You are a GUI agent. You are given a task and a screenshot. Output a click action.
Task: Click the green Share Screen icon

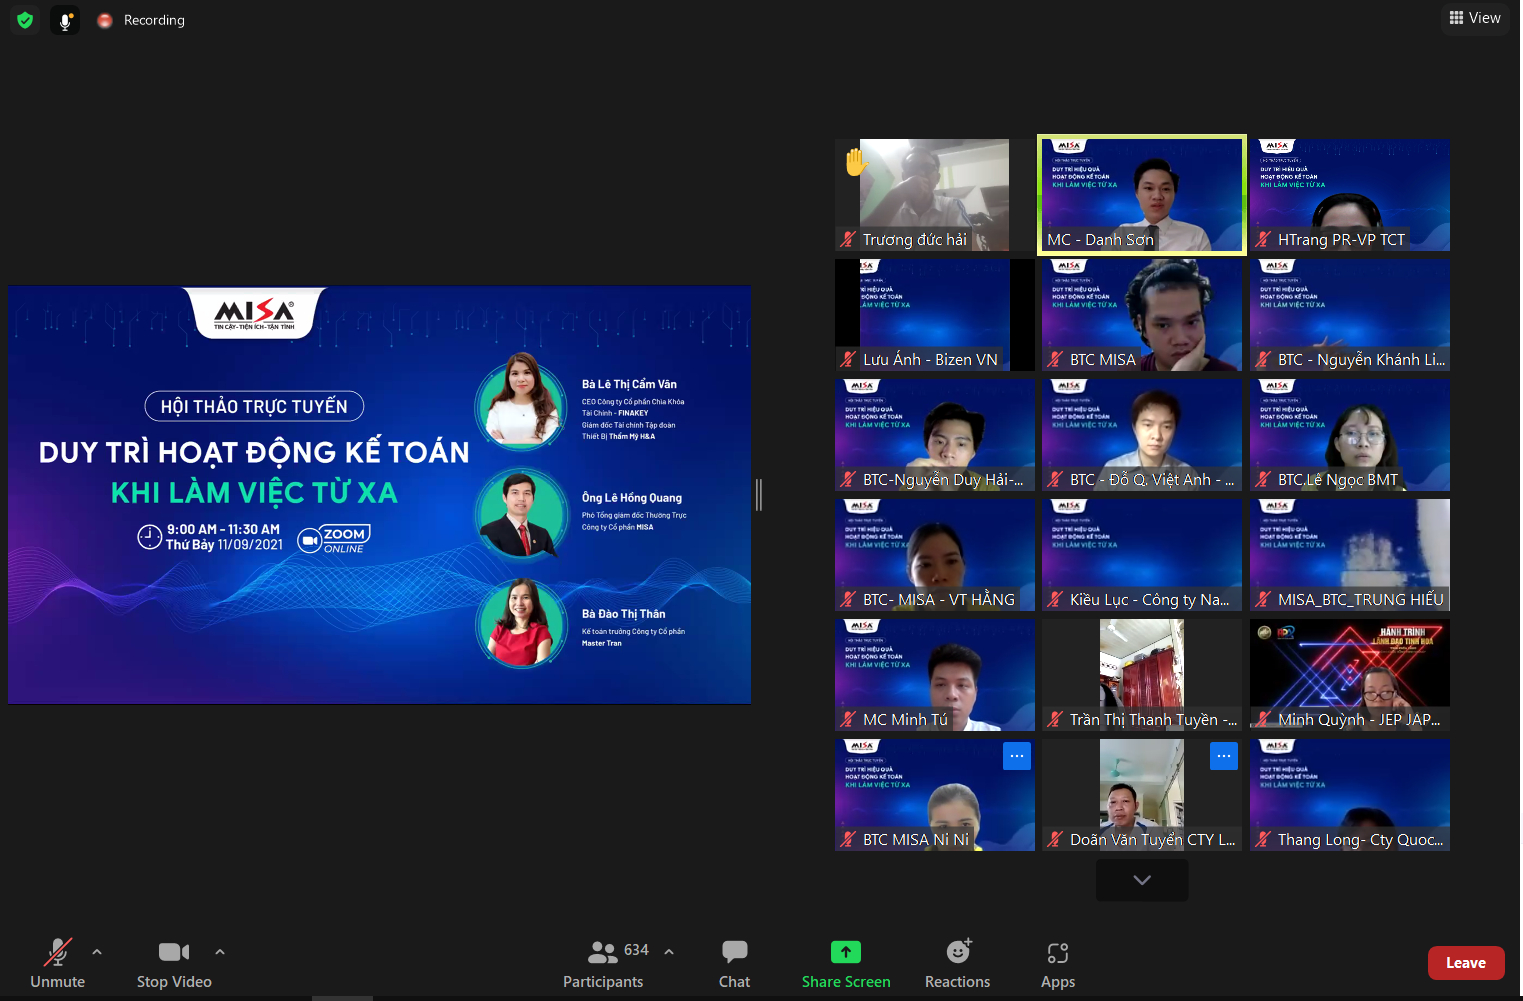click(845, 952)
